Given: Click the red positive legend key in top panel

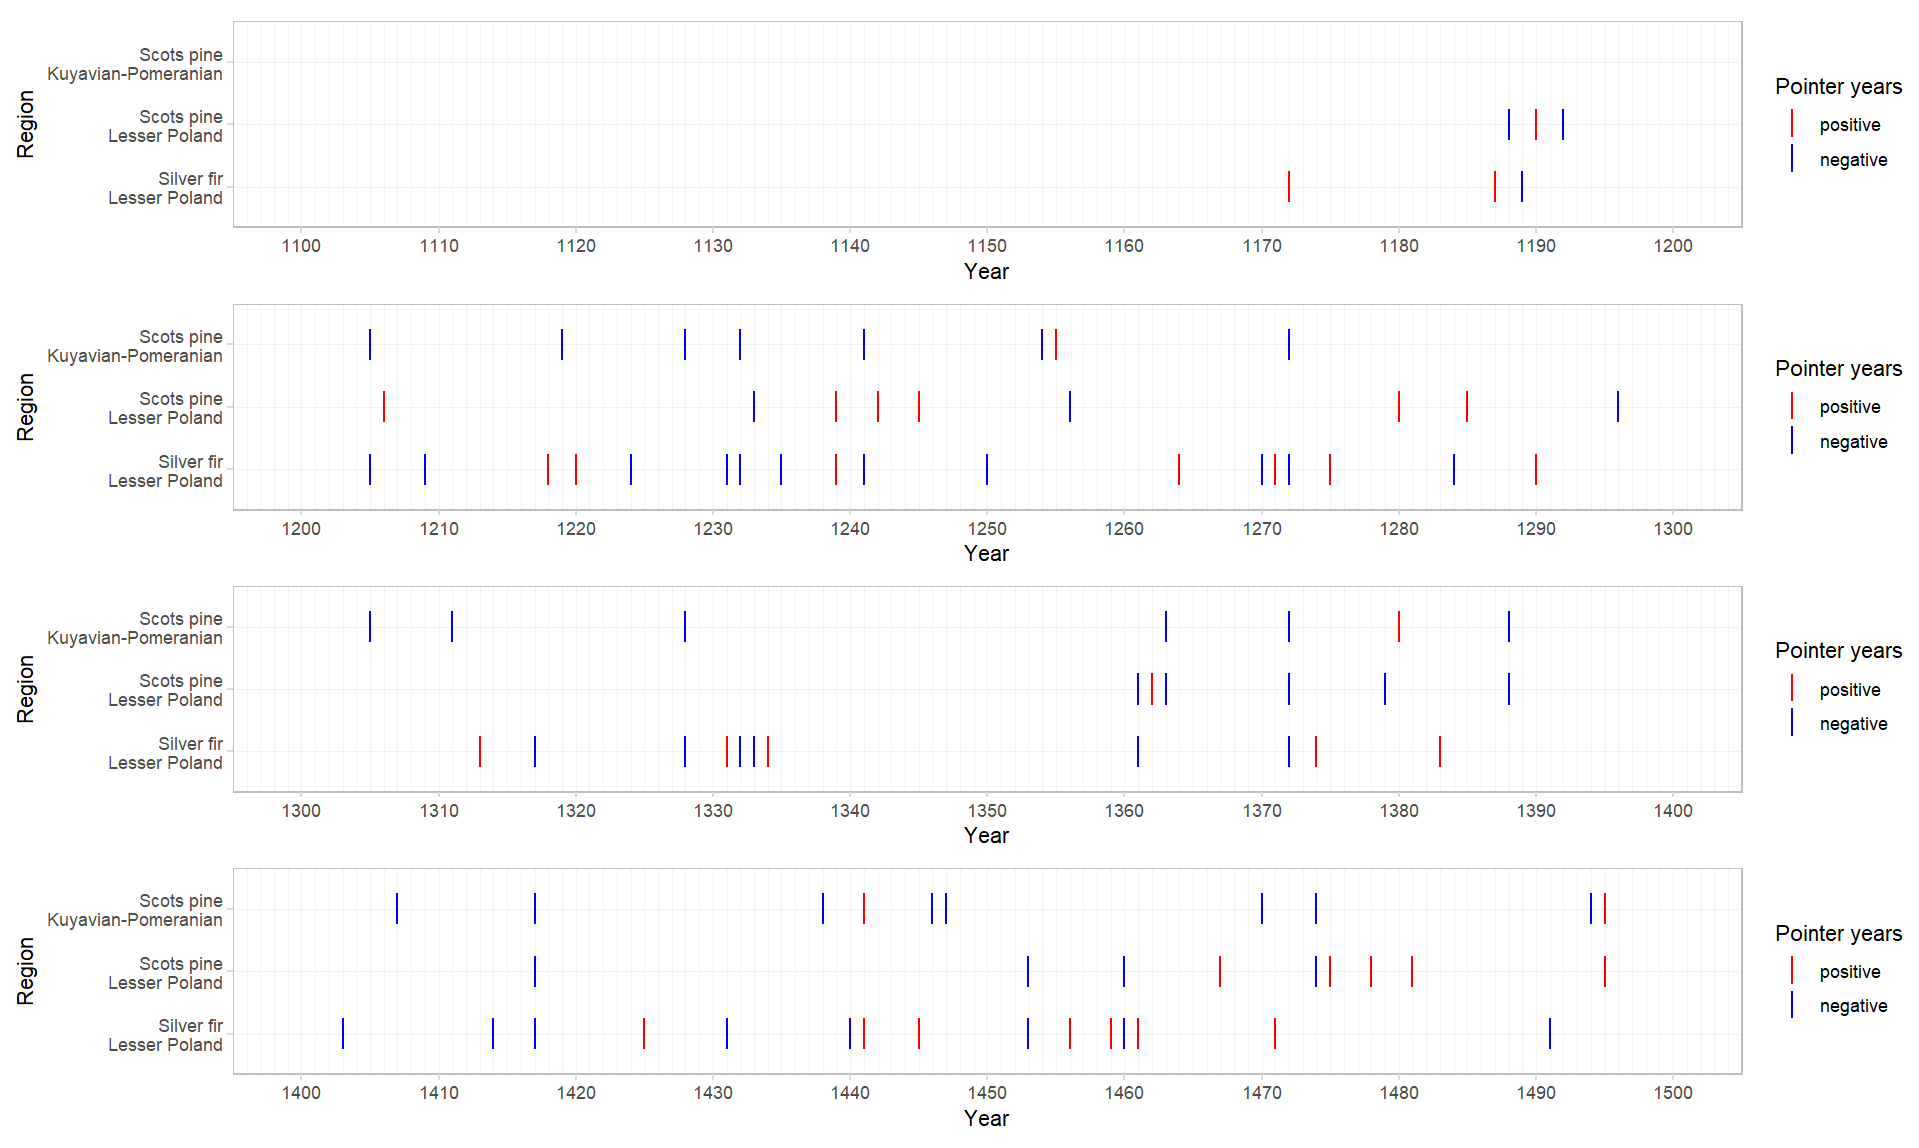Looking at the screenshot, I should 1791,124.
